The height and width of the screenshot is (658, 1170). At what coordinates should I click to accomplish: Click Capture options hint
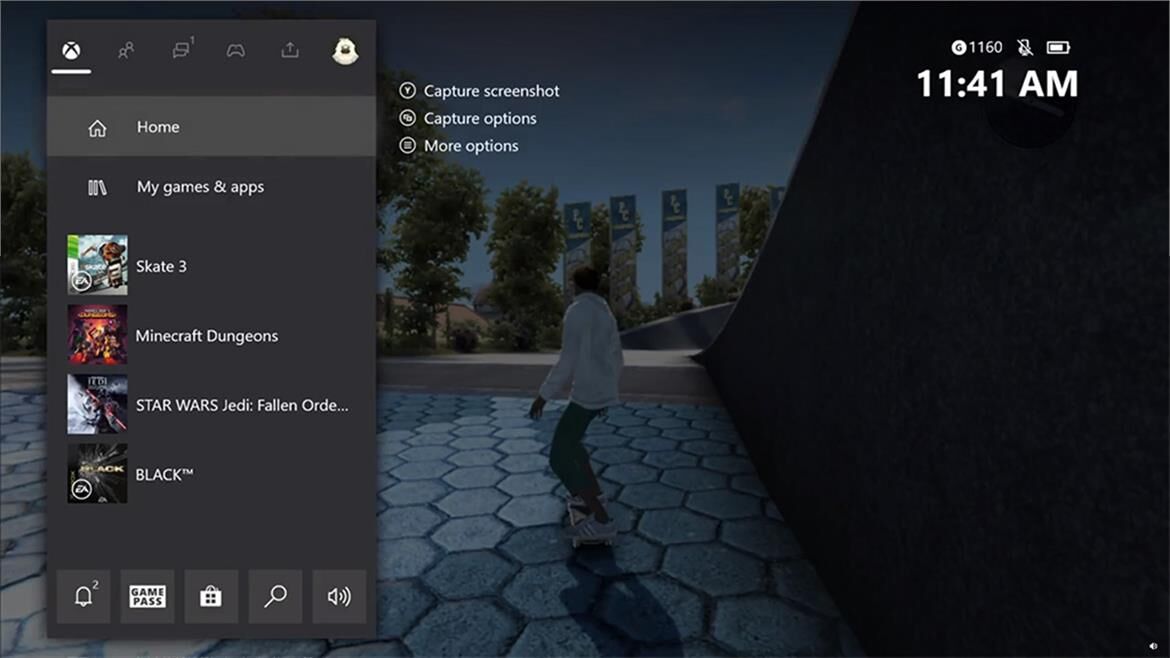[468, 119]
